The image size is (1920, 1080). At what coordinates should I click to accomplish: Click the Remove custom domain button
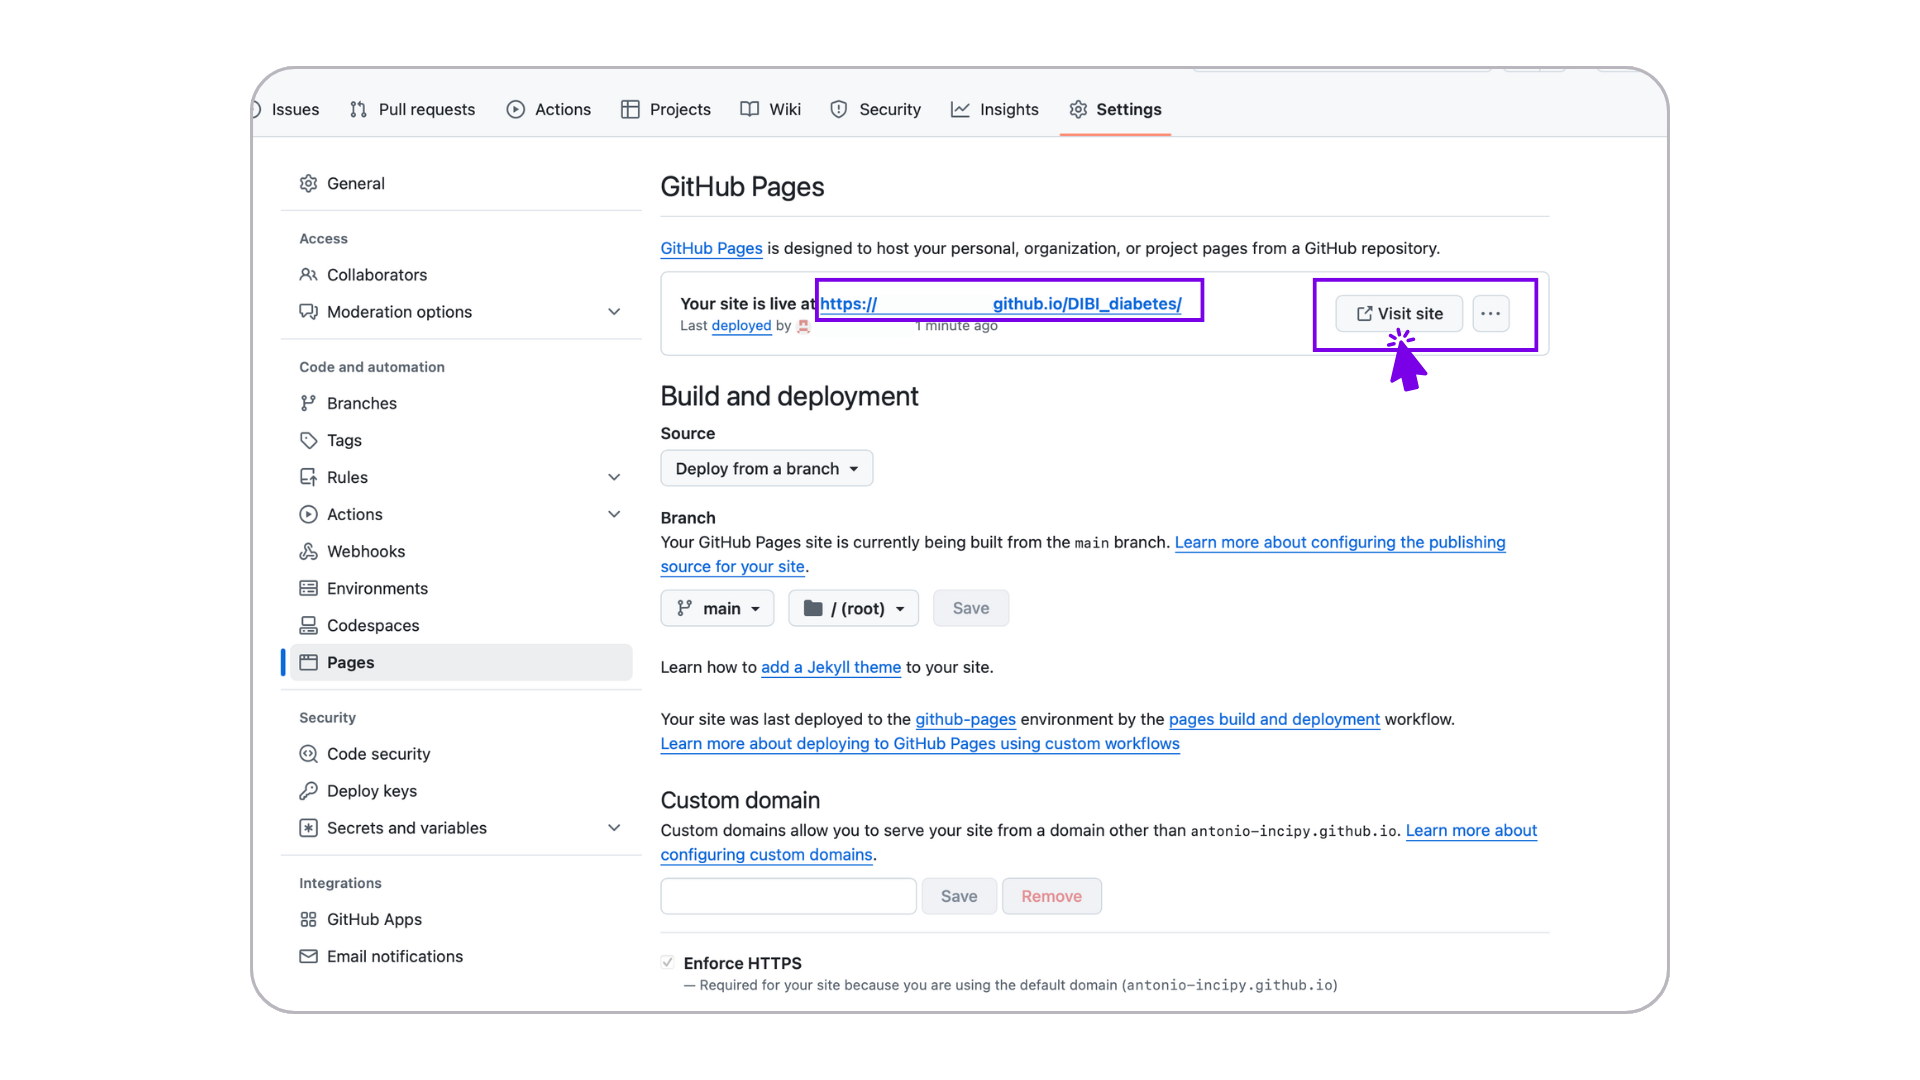click(x=1051, y=896)
